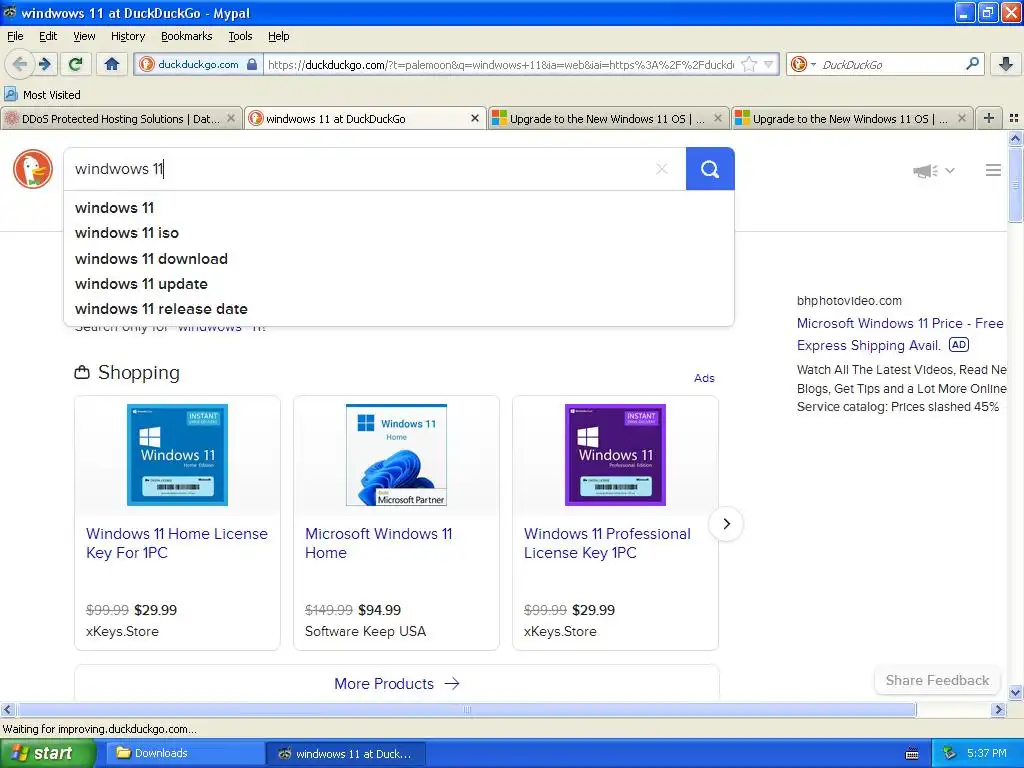Click the padlock security icon
The width and height of the screenshot is (1024, 768).
252,64
